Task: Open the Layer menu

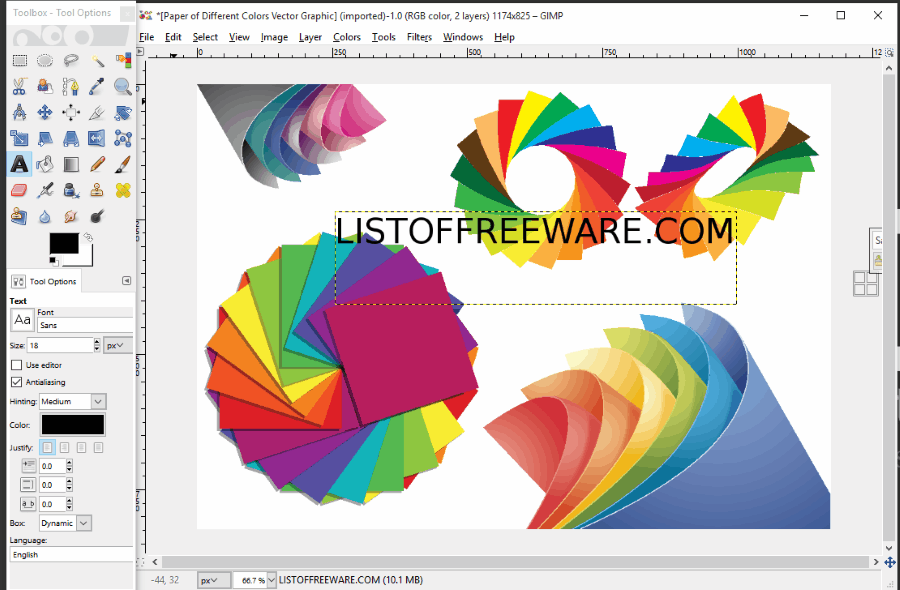Action: pyautogui.click(x=310, y=37)
